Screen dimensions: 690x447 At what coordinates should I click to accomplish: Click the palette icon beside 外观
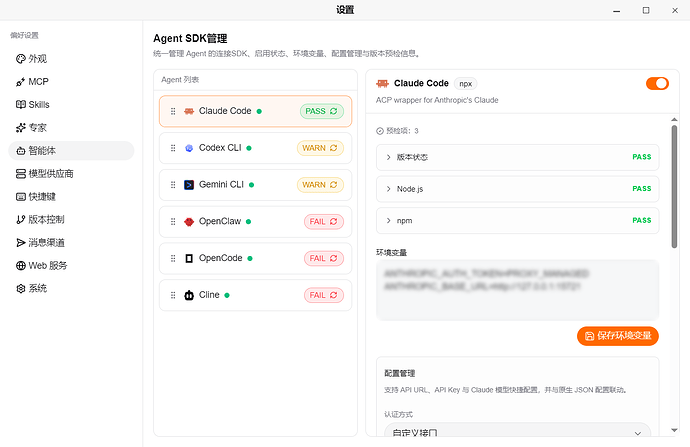21,59
